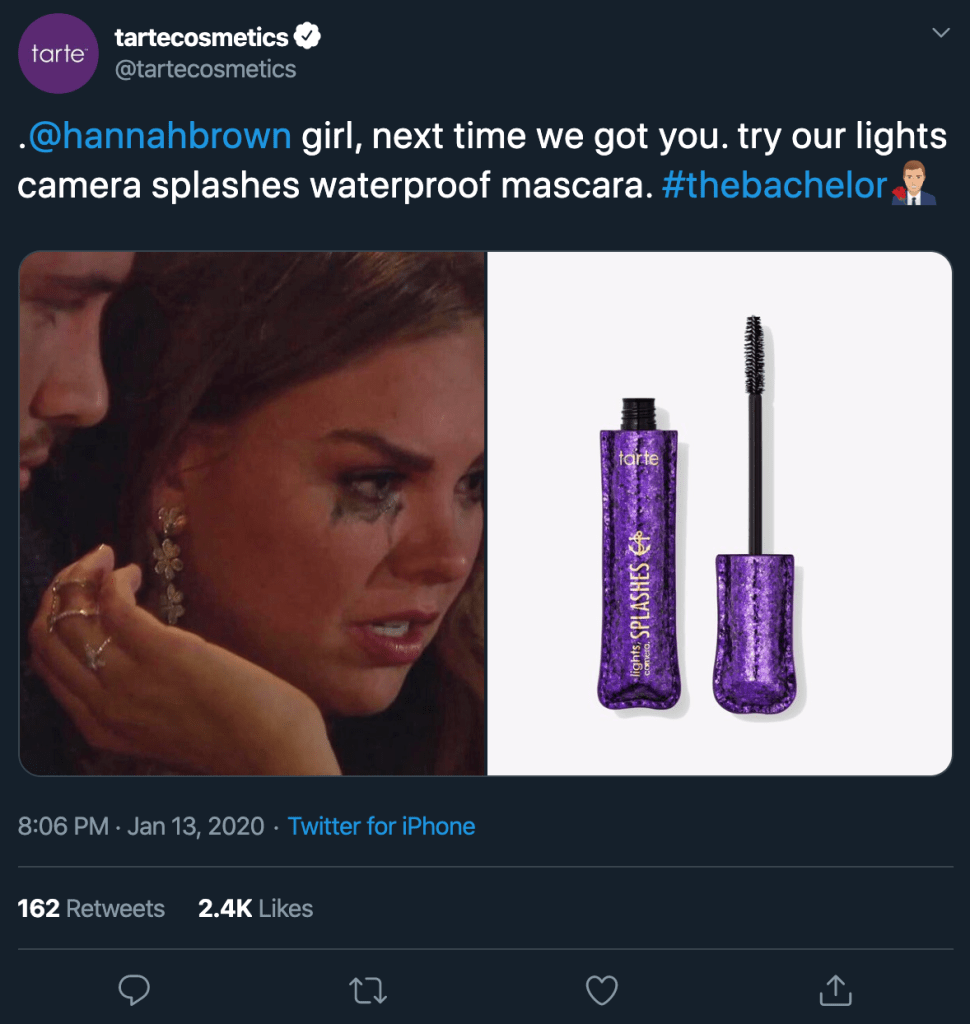View the 162 Retweets list
Image resolution: width=970 pixels, height=1024 pixels.
click(91, 908)
